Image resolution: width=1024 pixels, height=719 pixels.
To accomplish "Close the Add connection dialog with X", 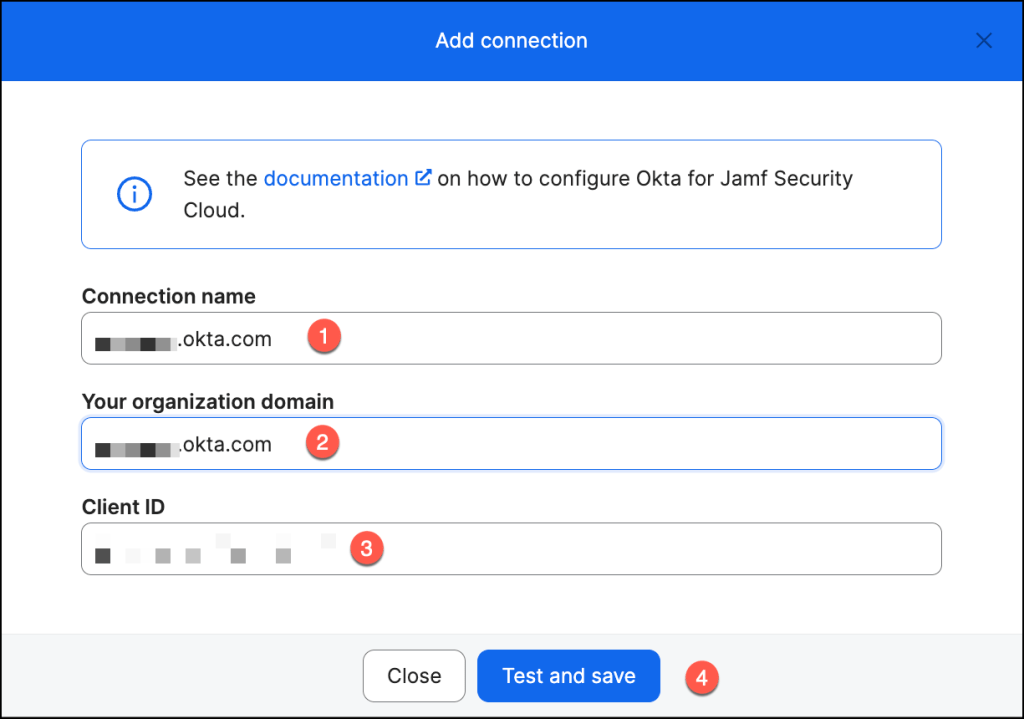I will (984, 41).
